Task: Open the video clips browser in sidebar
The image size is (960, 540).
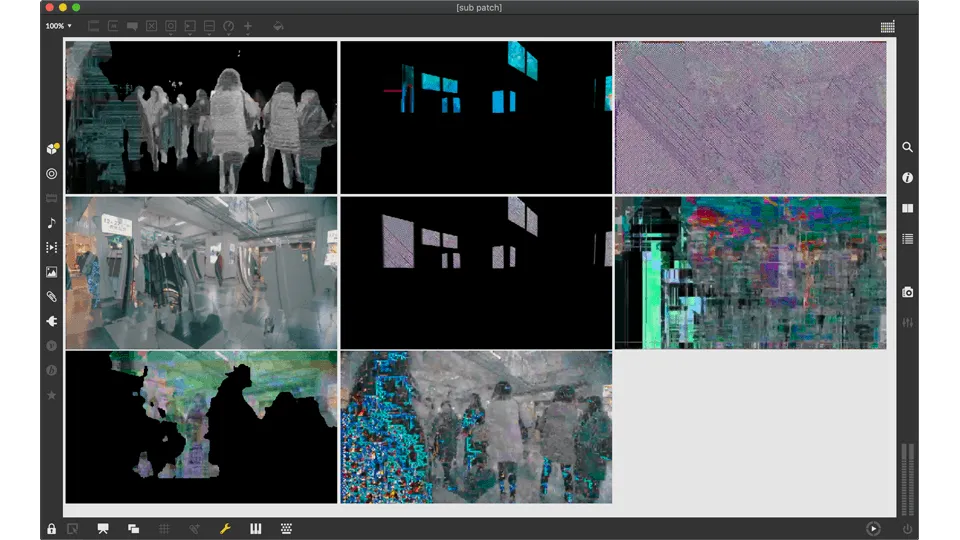Action: 51,247
